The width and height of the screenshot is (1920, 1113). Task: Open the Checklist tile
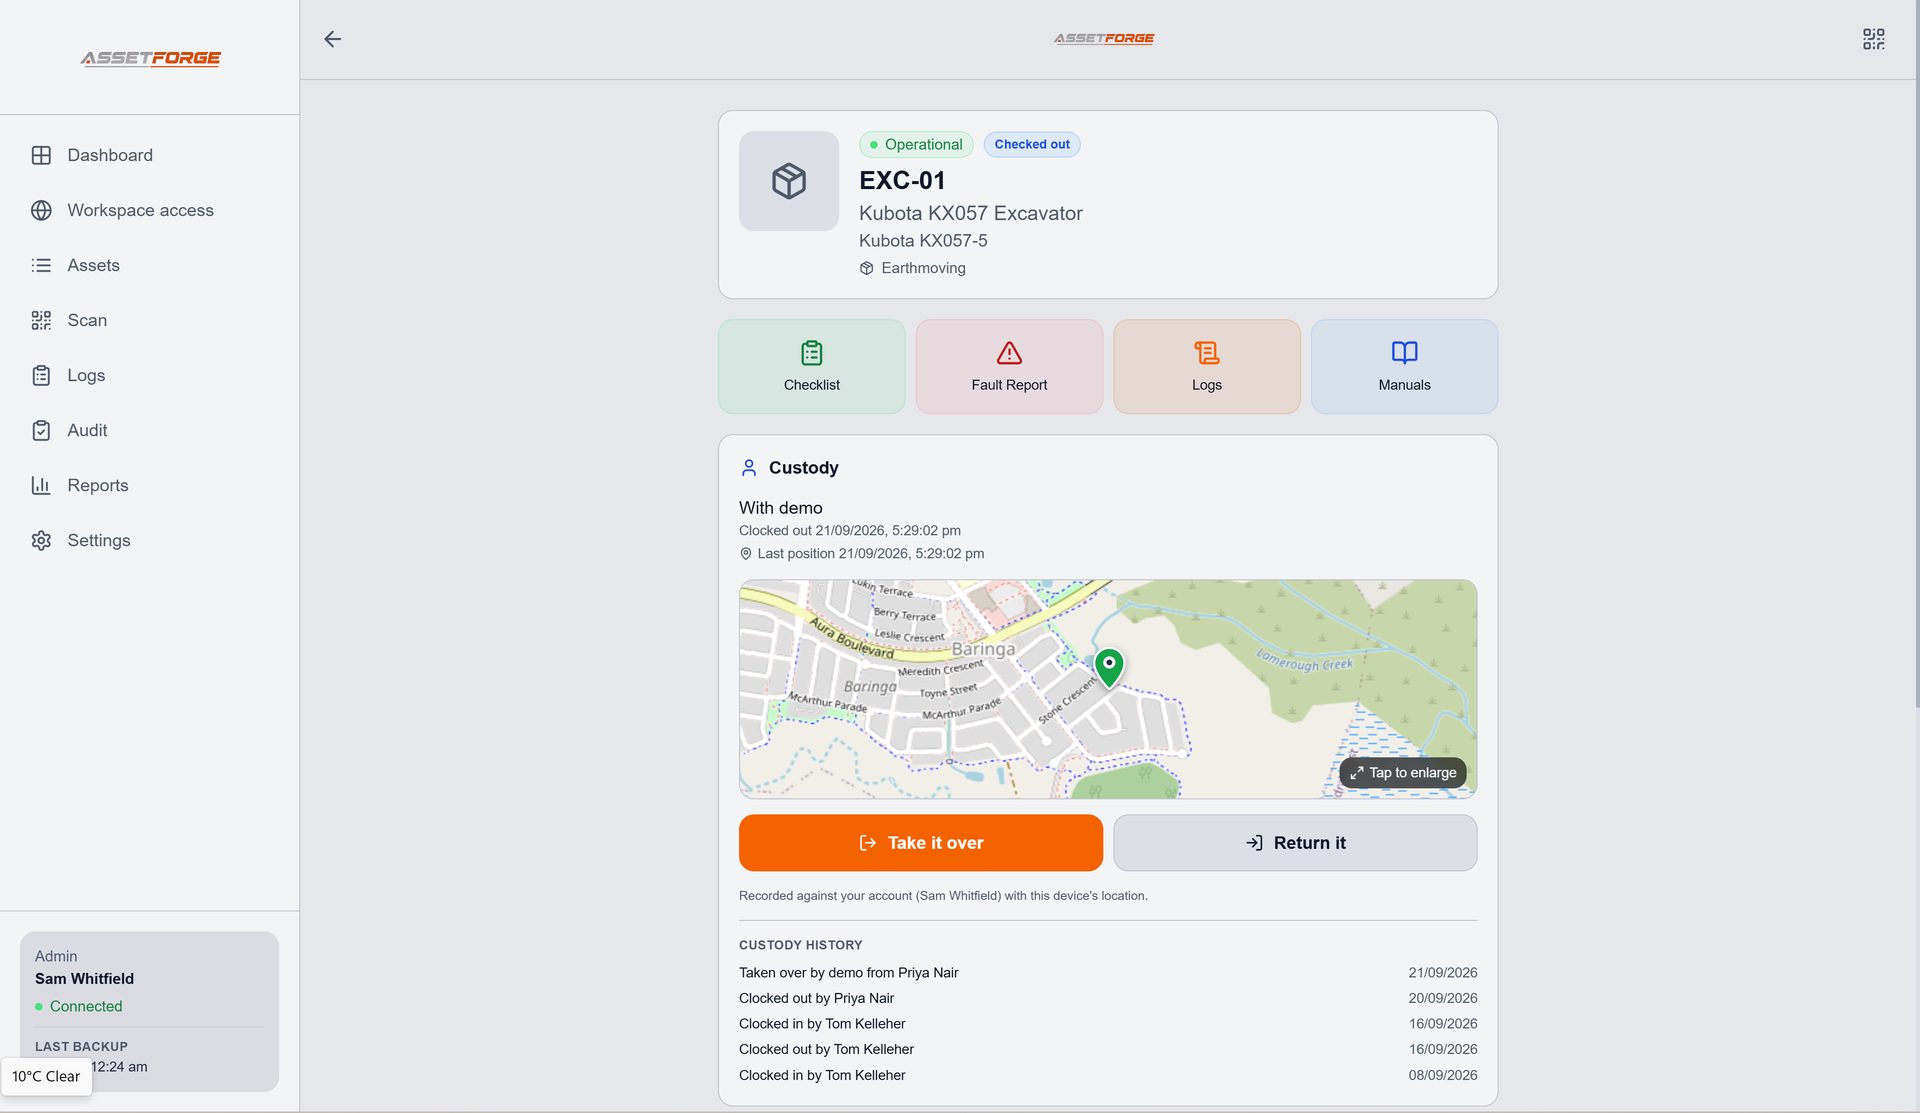(x=812, y=366)
